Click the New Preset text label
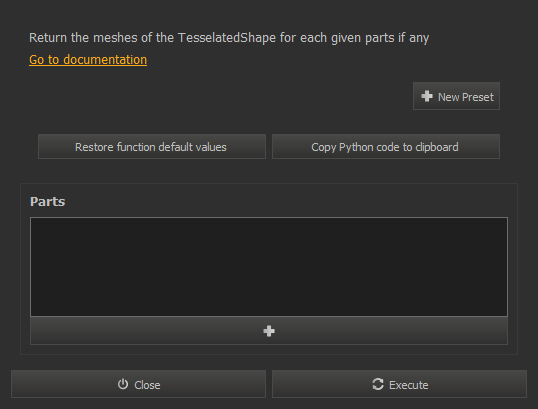Viewport: 538px width, 409px height. point(466,97)
